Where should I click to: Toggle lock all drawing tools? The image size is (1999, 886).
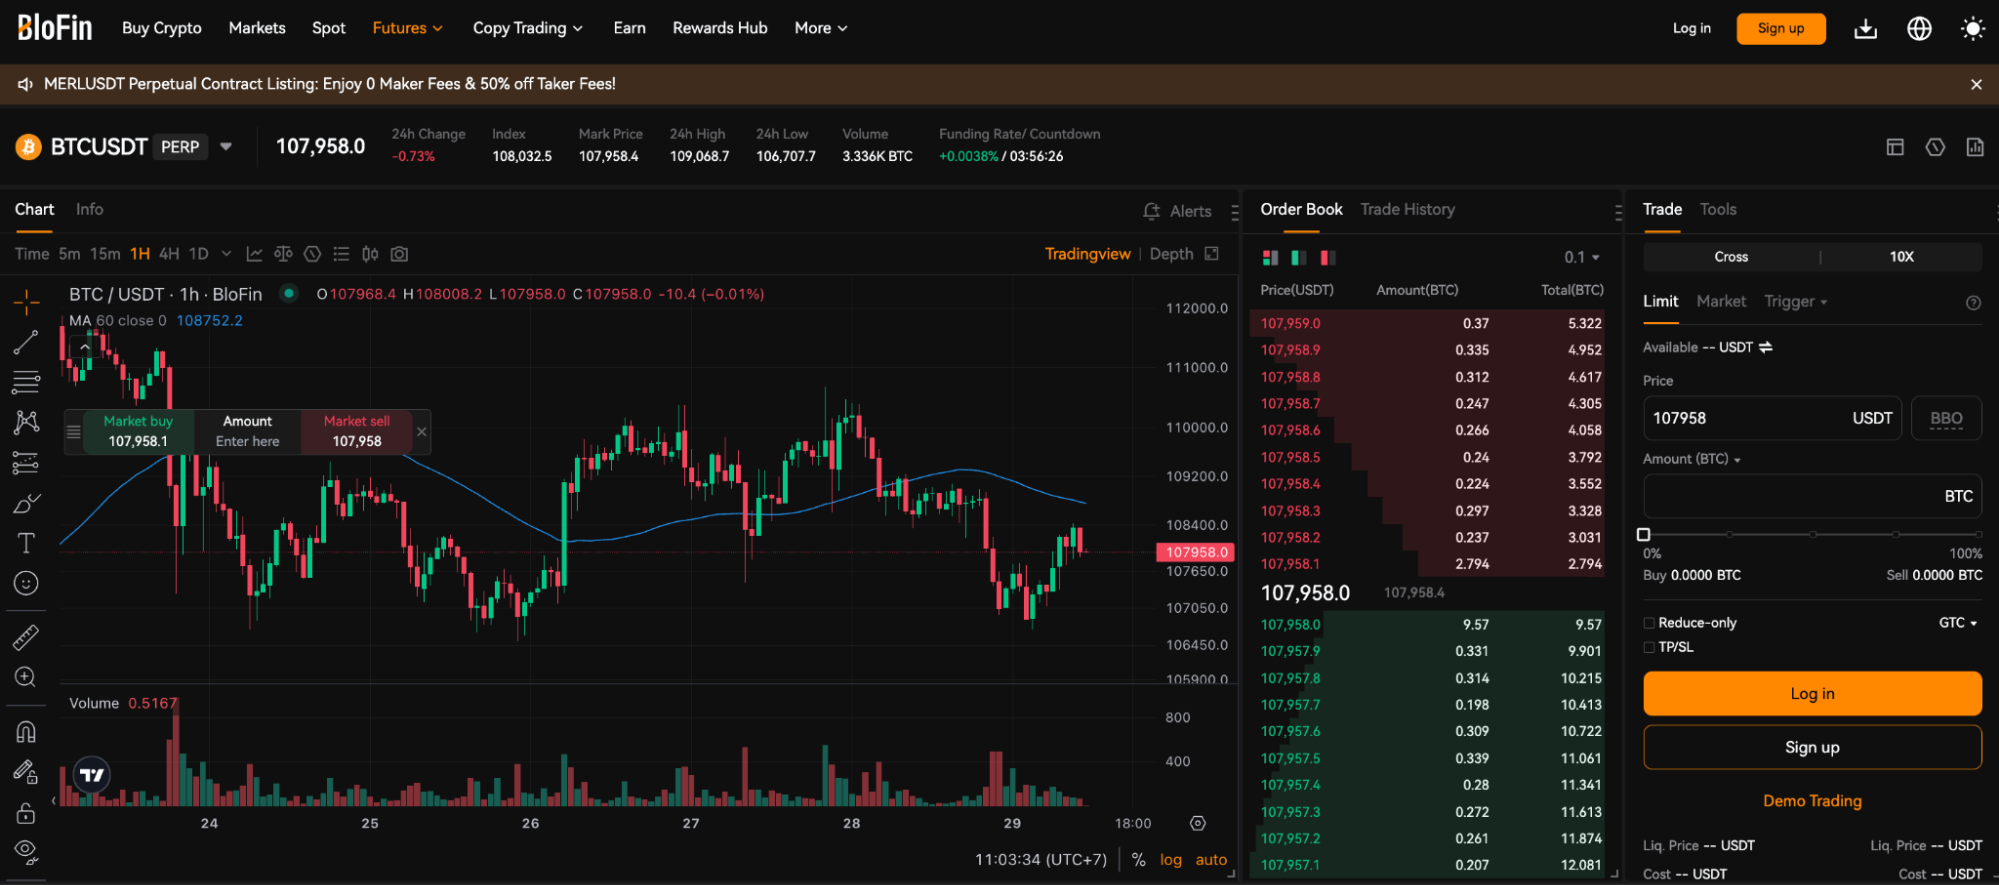(26, 812)
